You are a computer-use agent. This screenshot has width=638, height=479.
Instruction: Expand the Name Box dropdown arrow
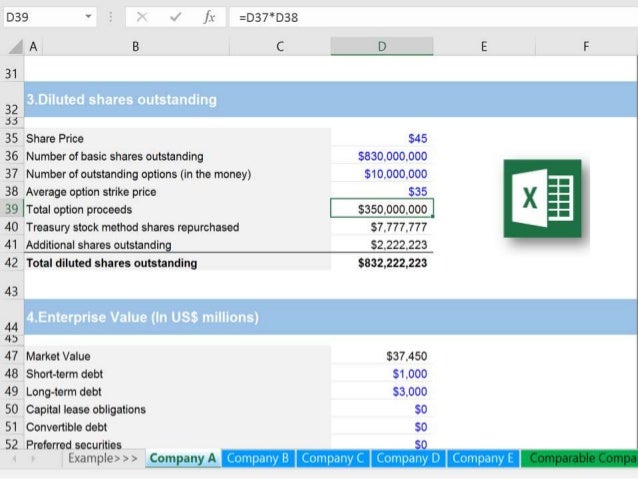click(88, 17)
